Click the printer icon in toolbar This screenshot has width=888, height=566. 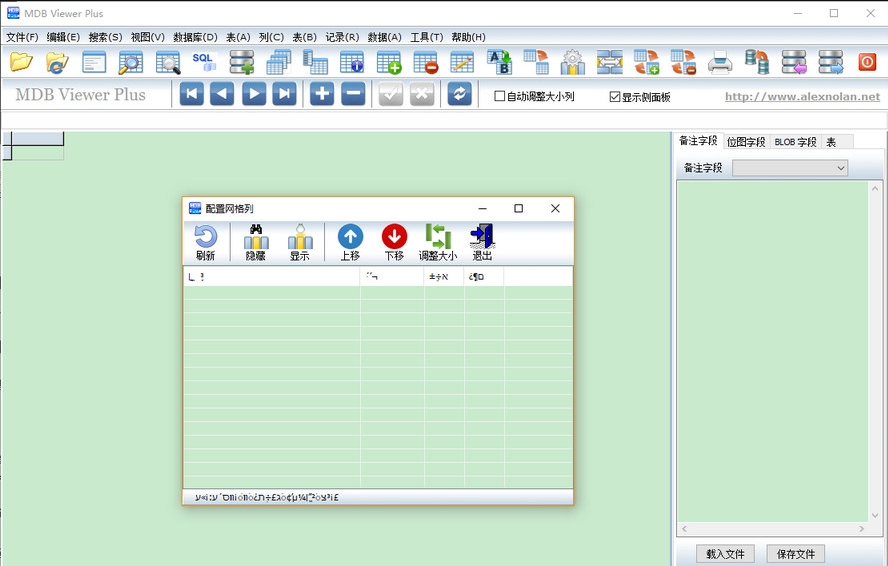tap(720, 63)
